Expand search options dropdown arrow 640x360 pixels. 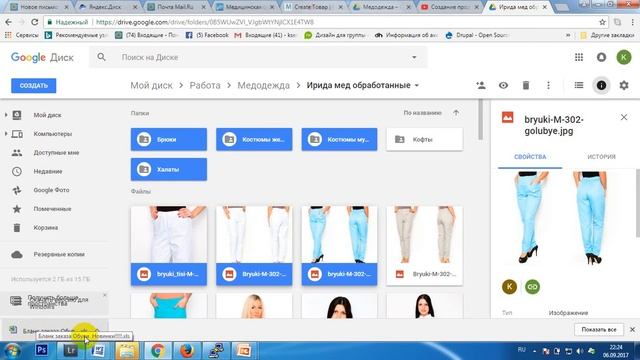point(414,58)
